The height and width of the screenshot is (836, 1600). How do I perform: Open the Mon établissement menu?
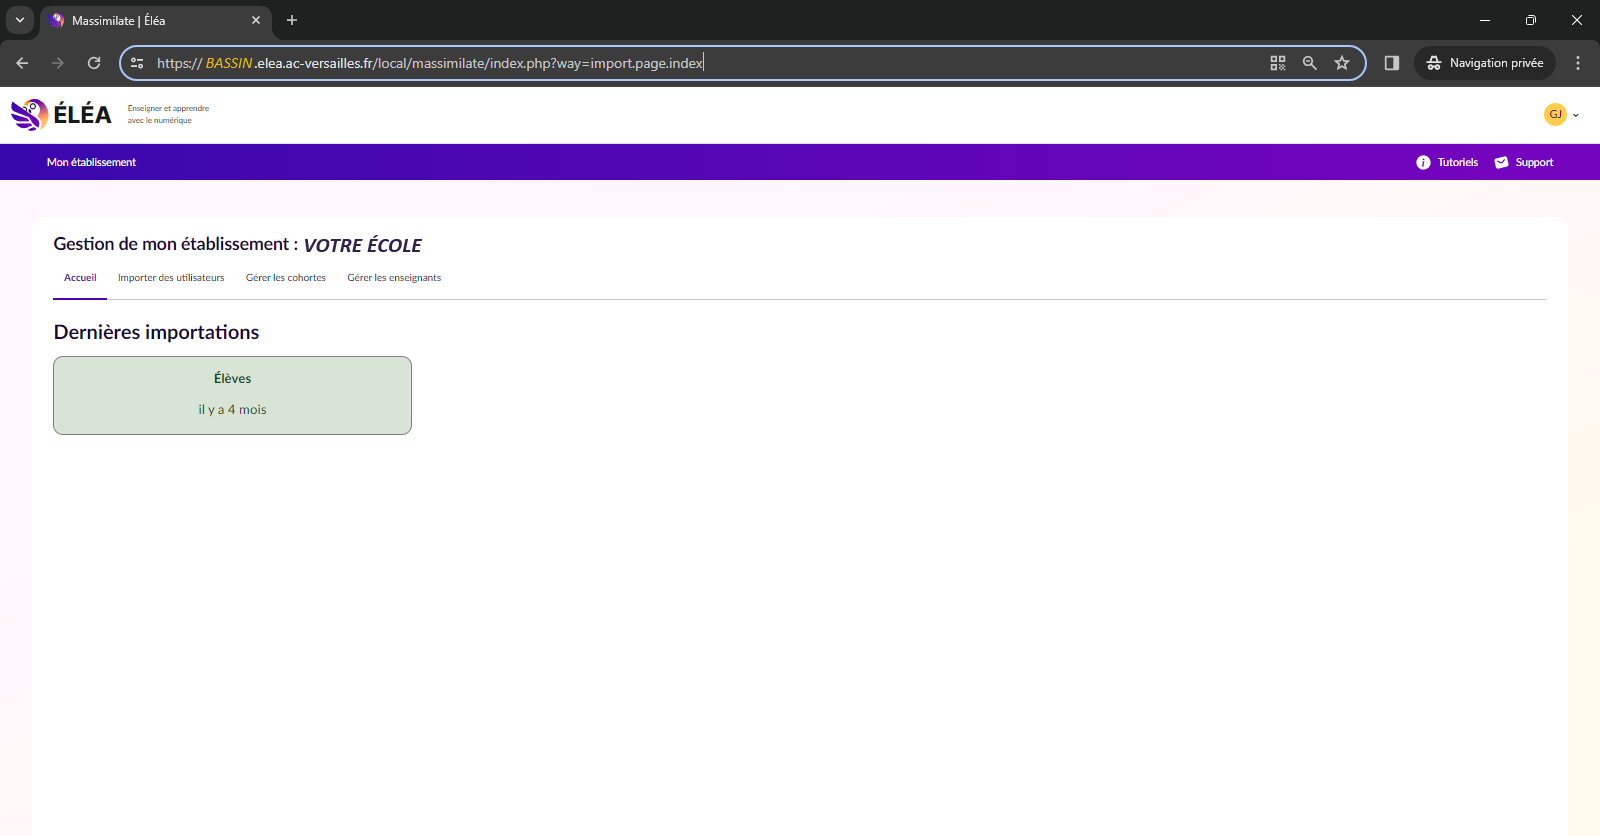tap(91, 162)
